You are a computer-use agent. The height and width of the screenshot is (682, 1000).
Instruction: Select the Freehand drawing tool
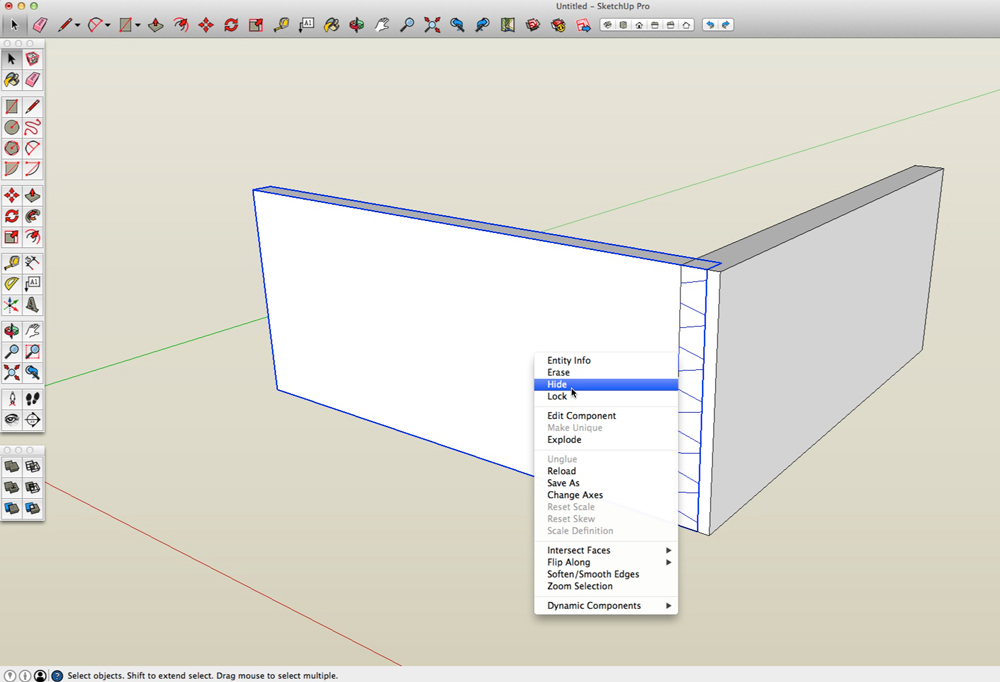click(33, 128)
